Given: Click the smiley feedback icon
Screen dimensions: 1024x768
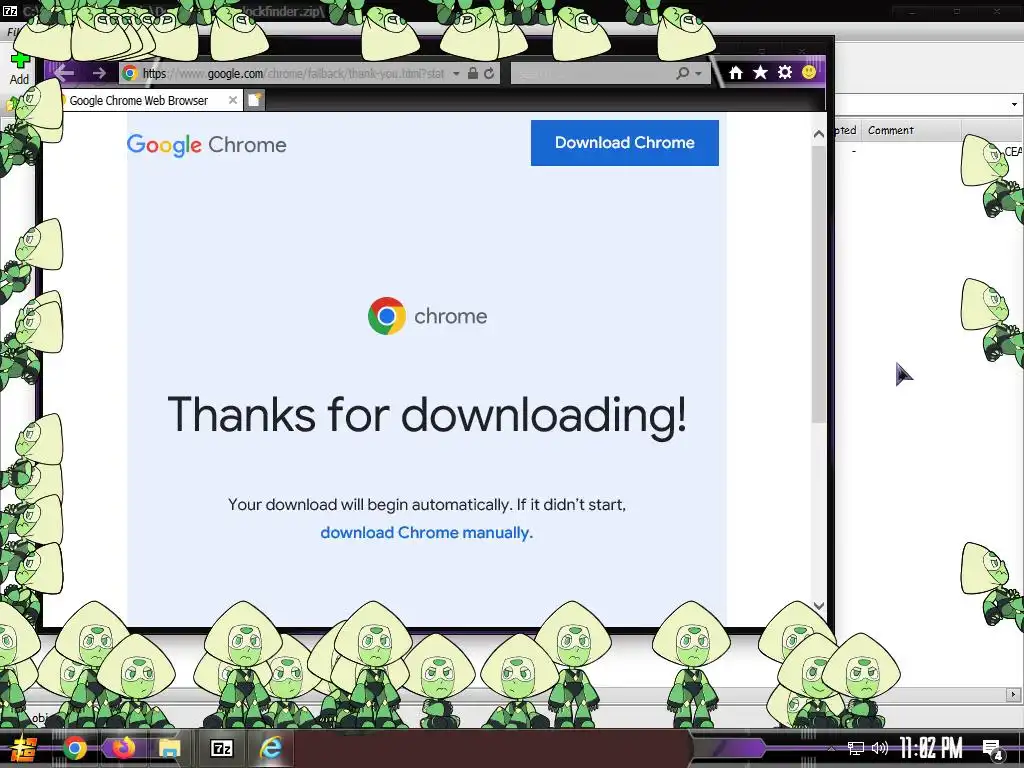Looking at the screenshot, I should tap(808, 72).
